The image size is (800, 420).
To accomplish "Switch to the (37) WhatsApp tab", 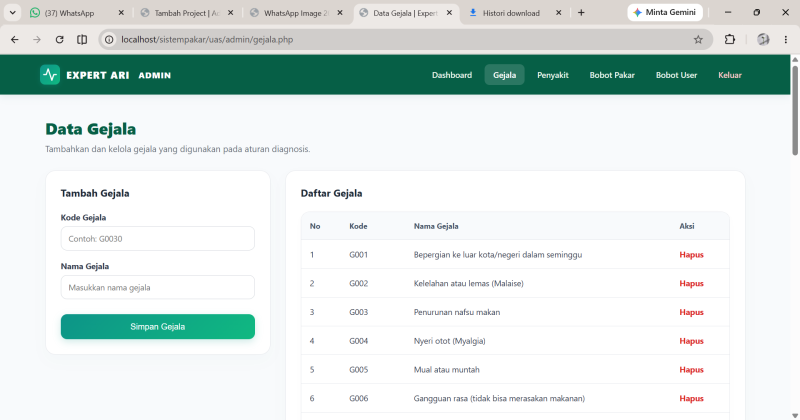I will [x=77, y=13].
